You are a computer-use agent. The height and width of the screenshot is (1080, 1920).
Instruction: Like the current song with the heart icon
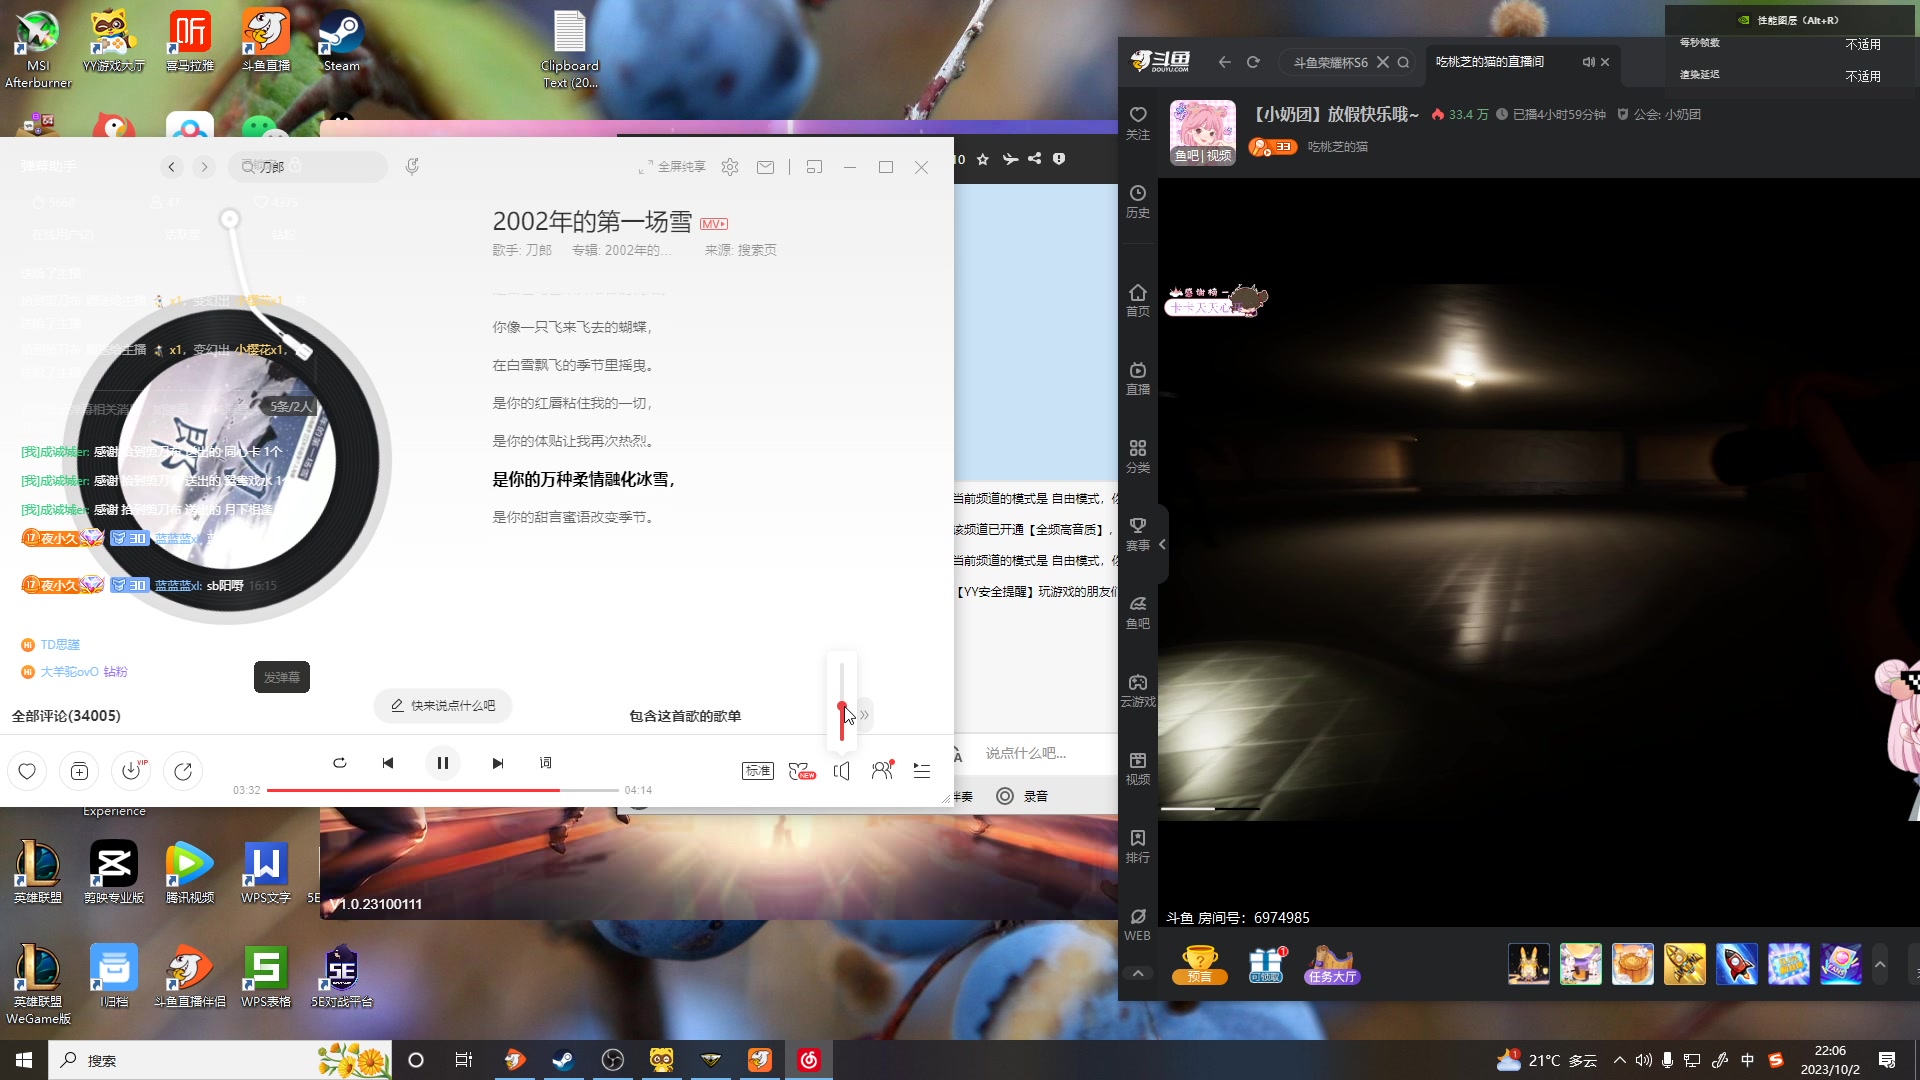27,771
